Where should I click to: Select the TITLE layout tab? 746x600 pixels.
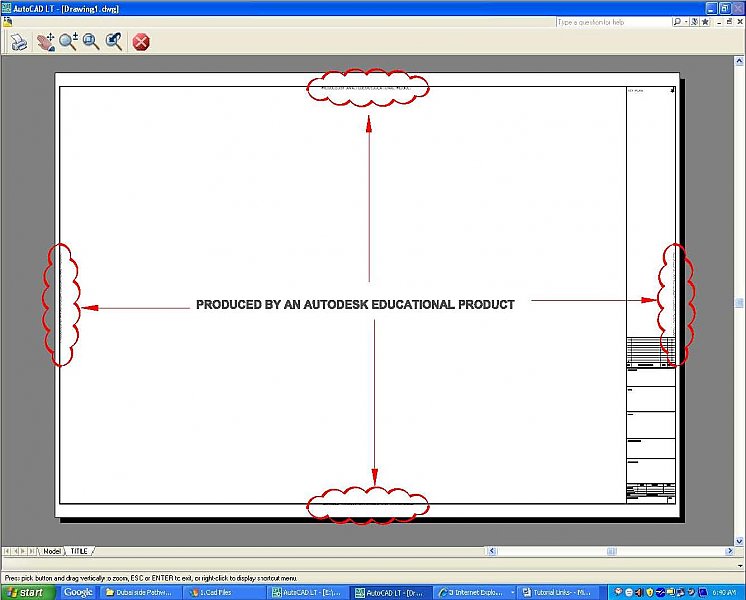click(x=77, y=551)
